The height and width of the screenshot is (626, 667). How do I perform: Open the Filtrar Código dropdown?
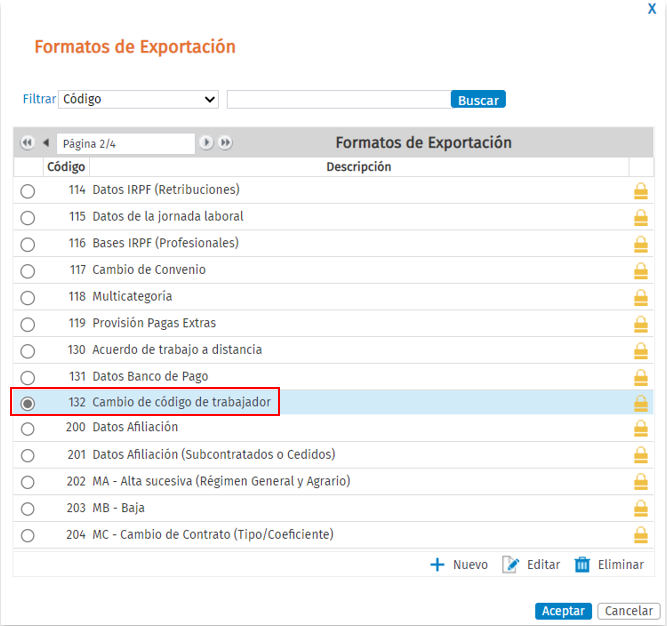click(x=138, y=99)
